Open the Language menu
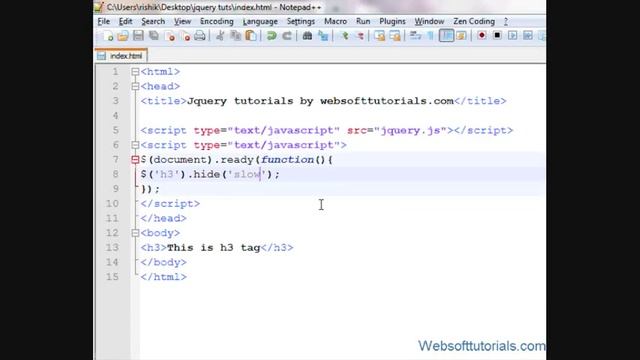640x360 pixels. click(260, 21)
